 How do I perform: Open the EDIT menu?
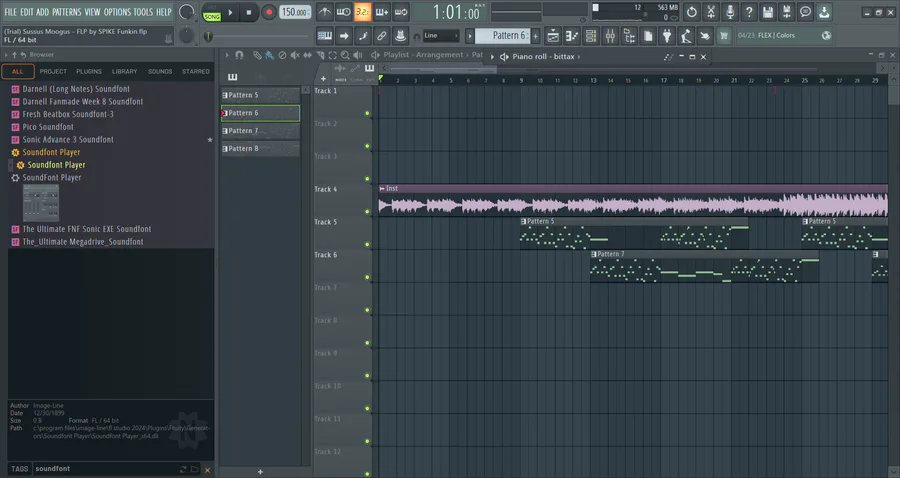26,12
